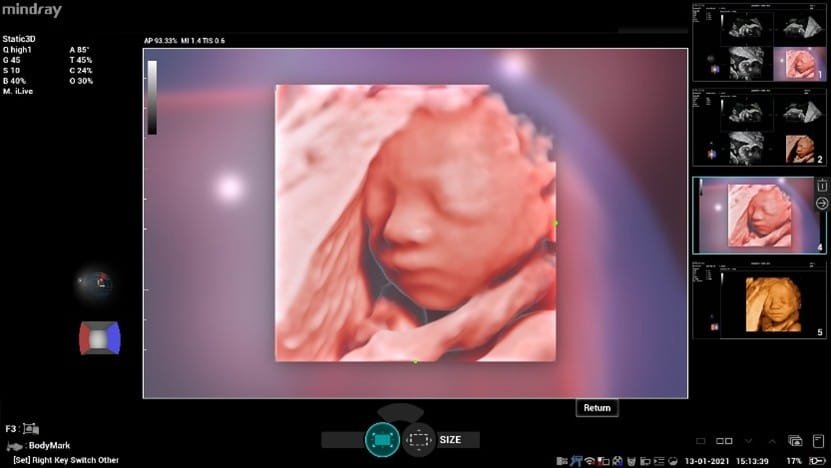831x468 pixels.
Task: Click the light source orientation sphere
Action: 97,284
